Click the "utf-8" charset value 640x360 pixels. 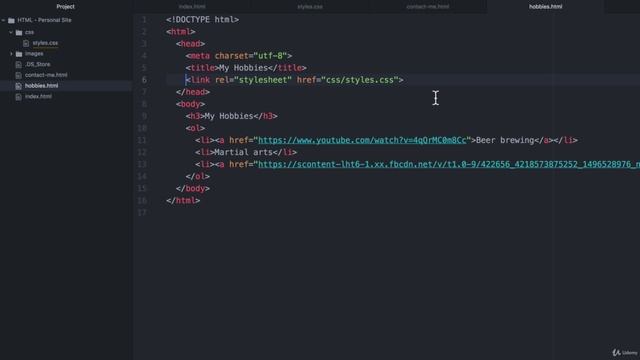coord(270,56)
